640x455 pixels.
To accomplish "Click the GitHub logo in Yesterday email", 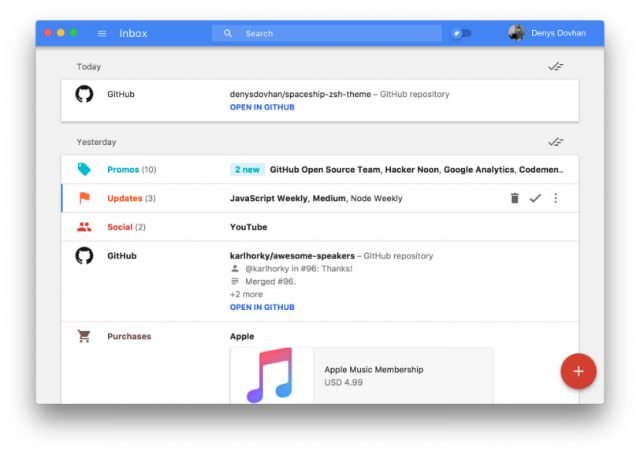I will [84, 256].
